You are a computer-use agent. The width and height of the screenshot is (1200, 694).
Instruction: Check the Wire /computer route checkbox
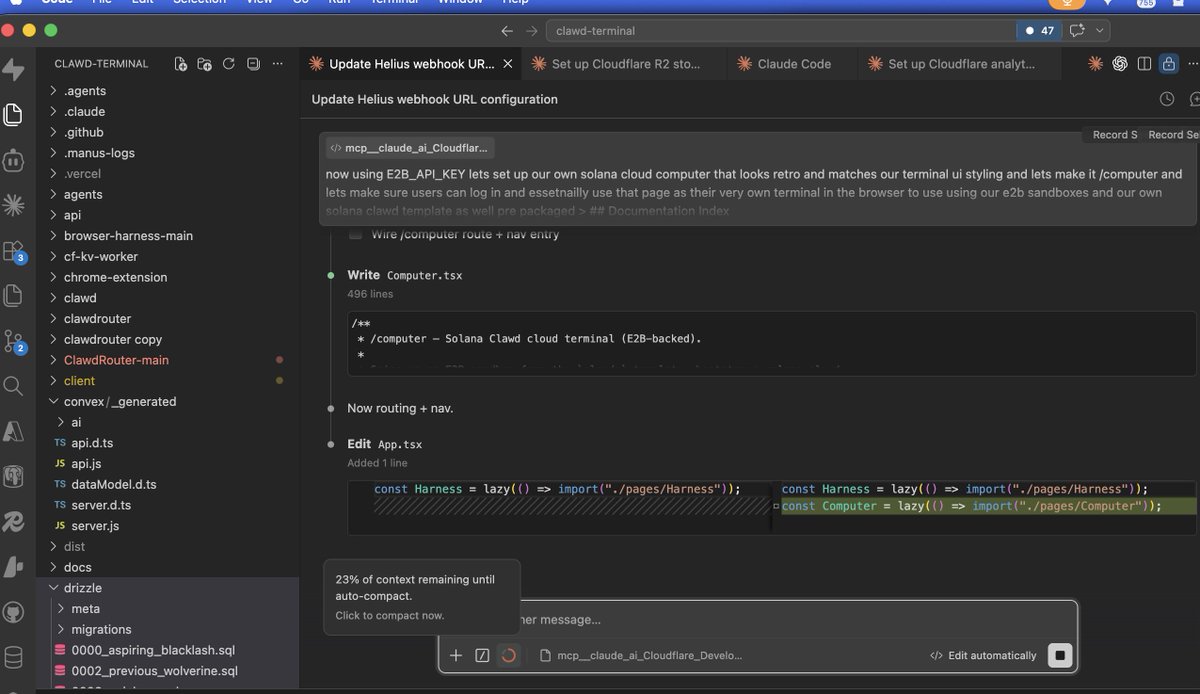click(x=355, y=234)
